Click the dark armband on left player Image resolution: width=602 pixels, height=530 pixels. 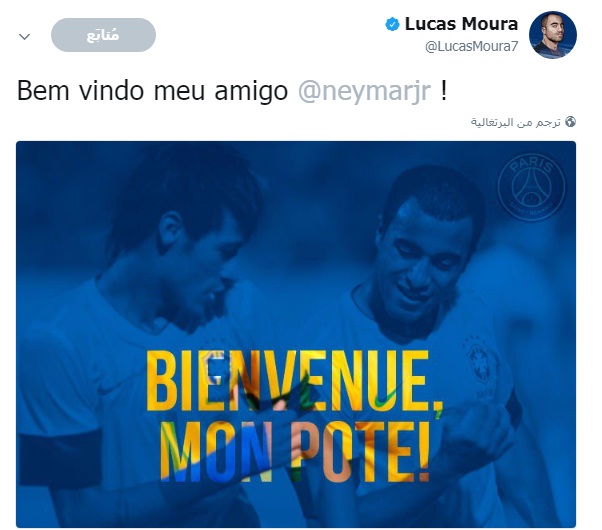[x=60, y=453]
